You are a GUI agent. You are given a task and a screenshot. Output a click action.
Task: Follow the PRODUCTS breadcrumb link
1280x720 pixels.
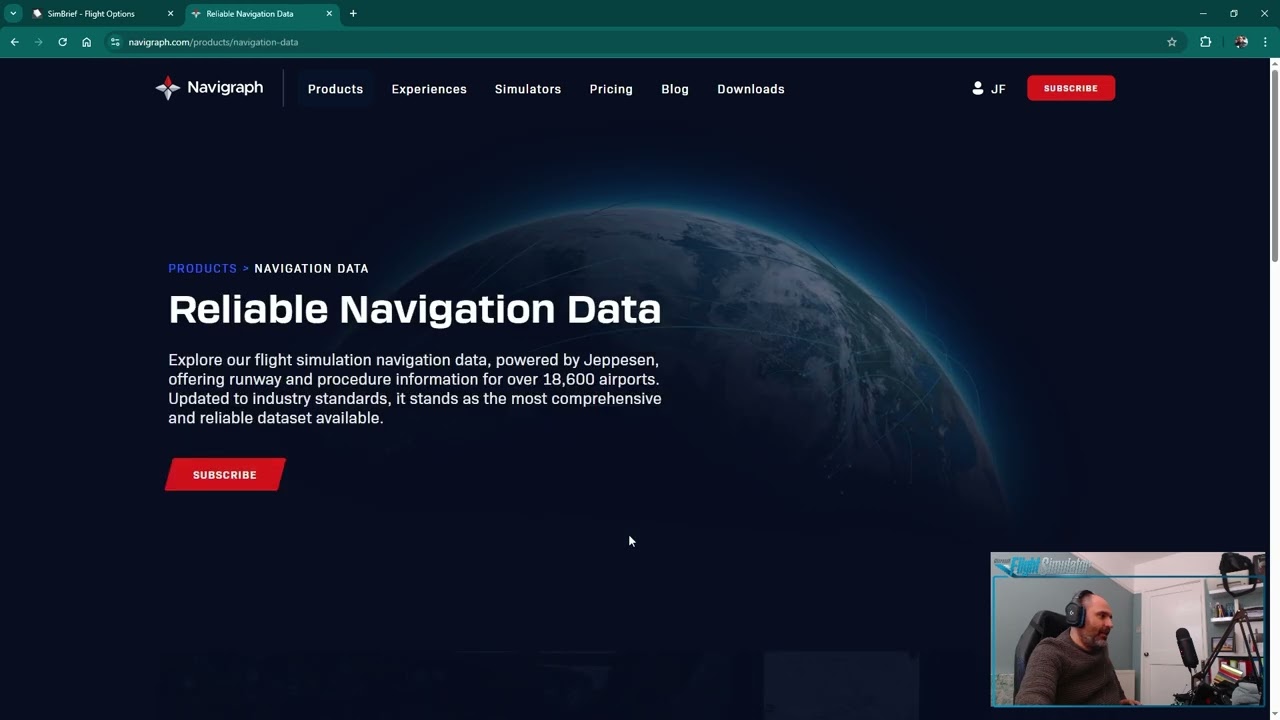tap(203, 268)
